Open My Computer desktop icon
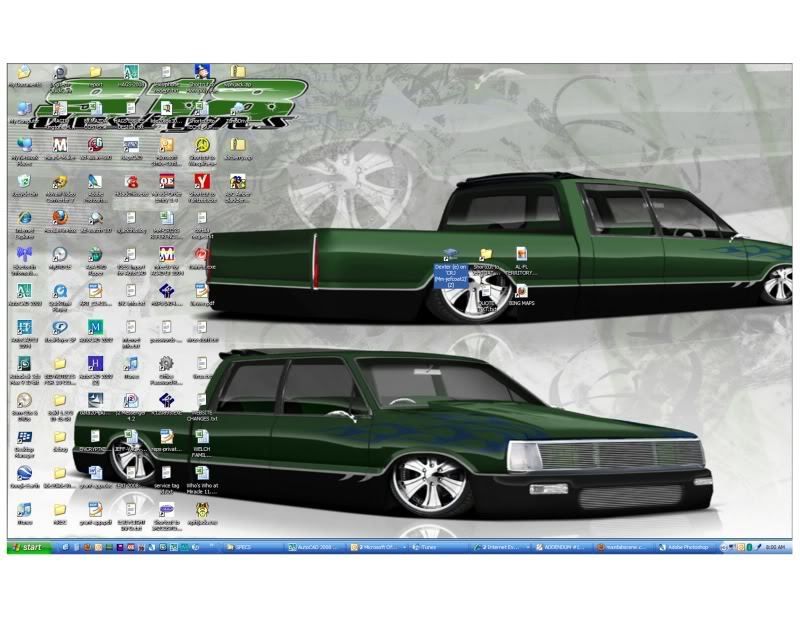800x618 pixels. (x=25, y=110)
